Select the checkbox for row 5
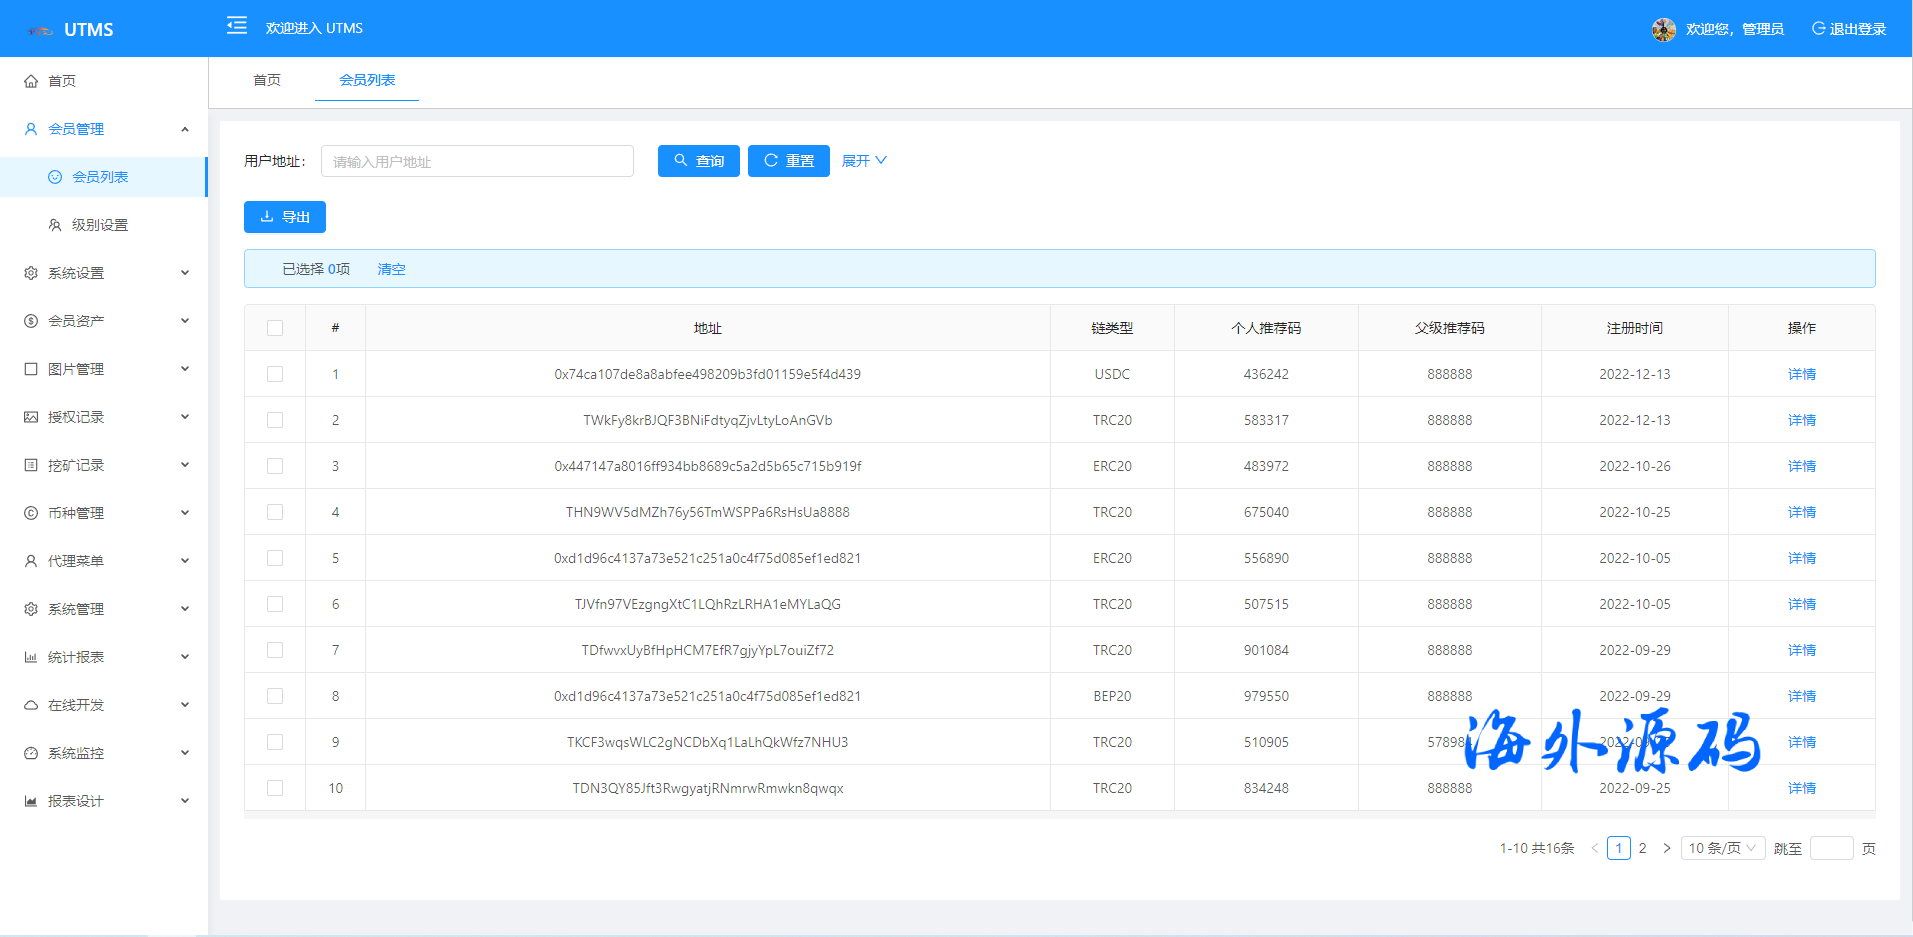1913x937 pixels. [275, 558]
